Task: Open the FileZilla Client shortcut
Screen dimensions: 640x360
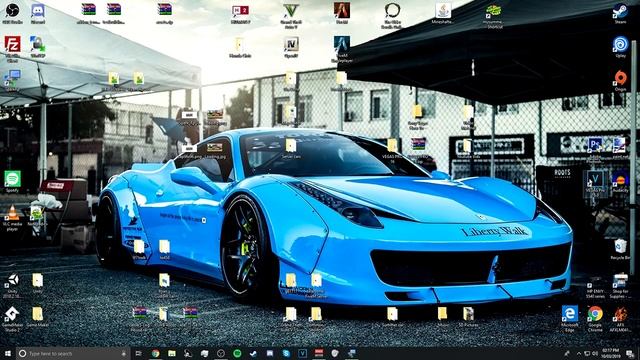Action: click(x=12, y=49)
